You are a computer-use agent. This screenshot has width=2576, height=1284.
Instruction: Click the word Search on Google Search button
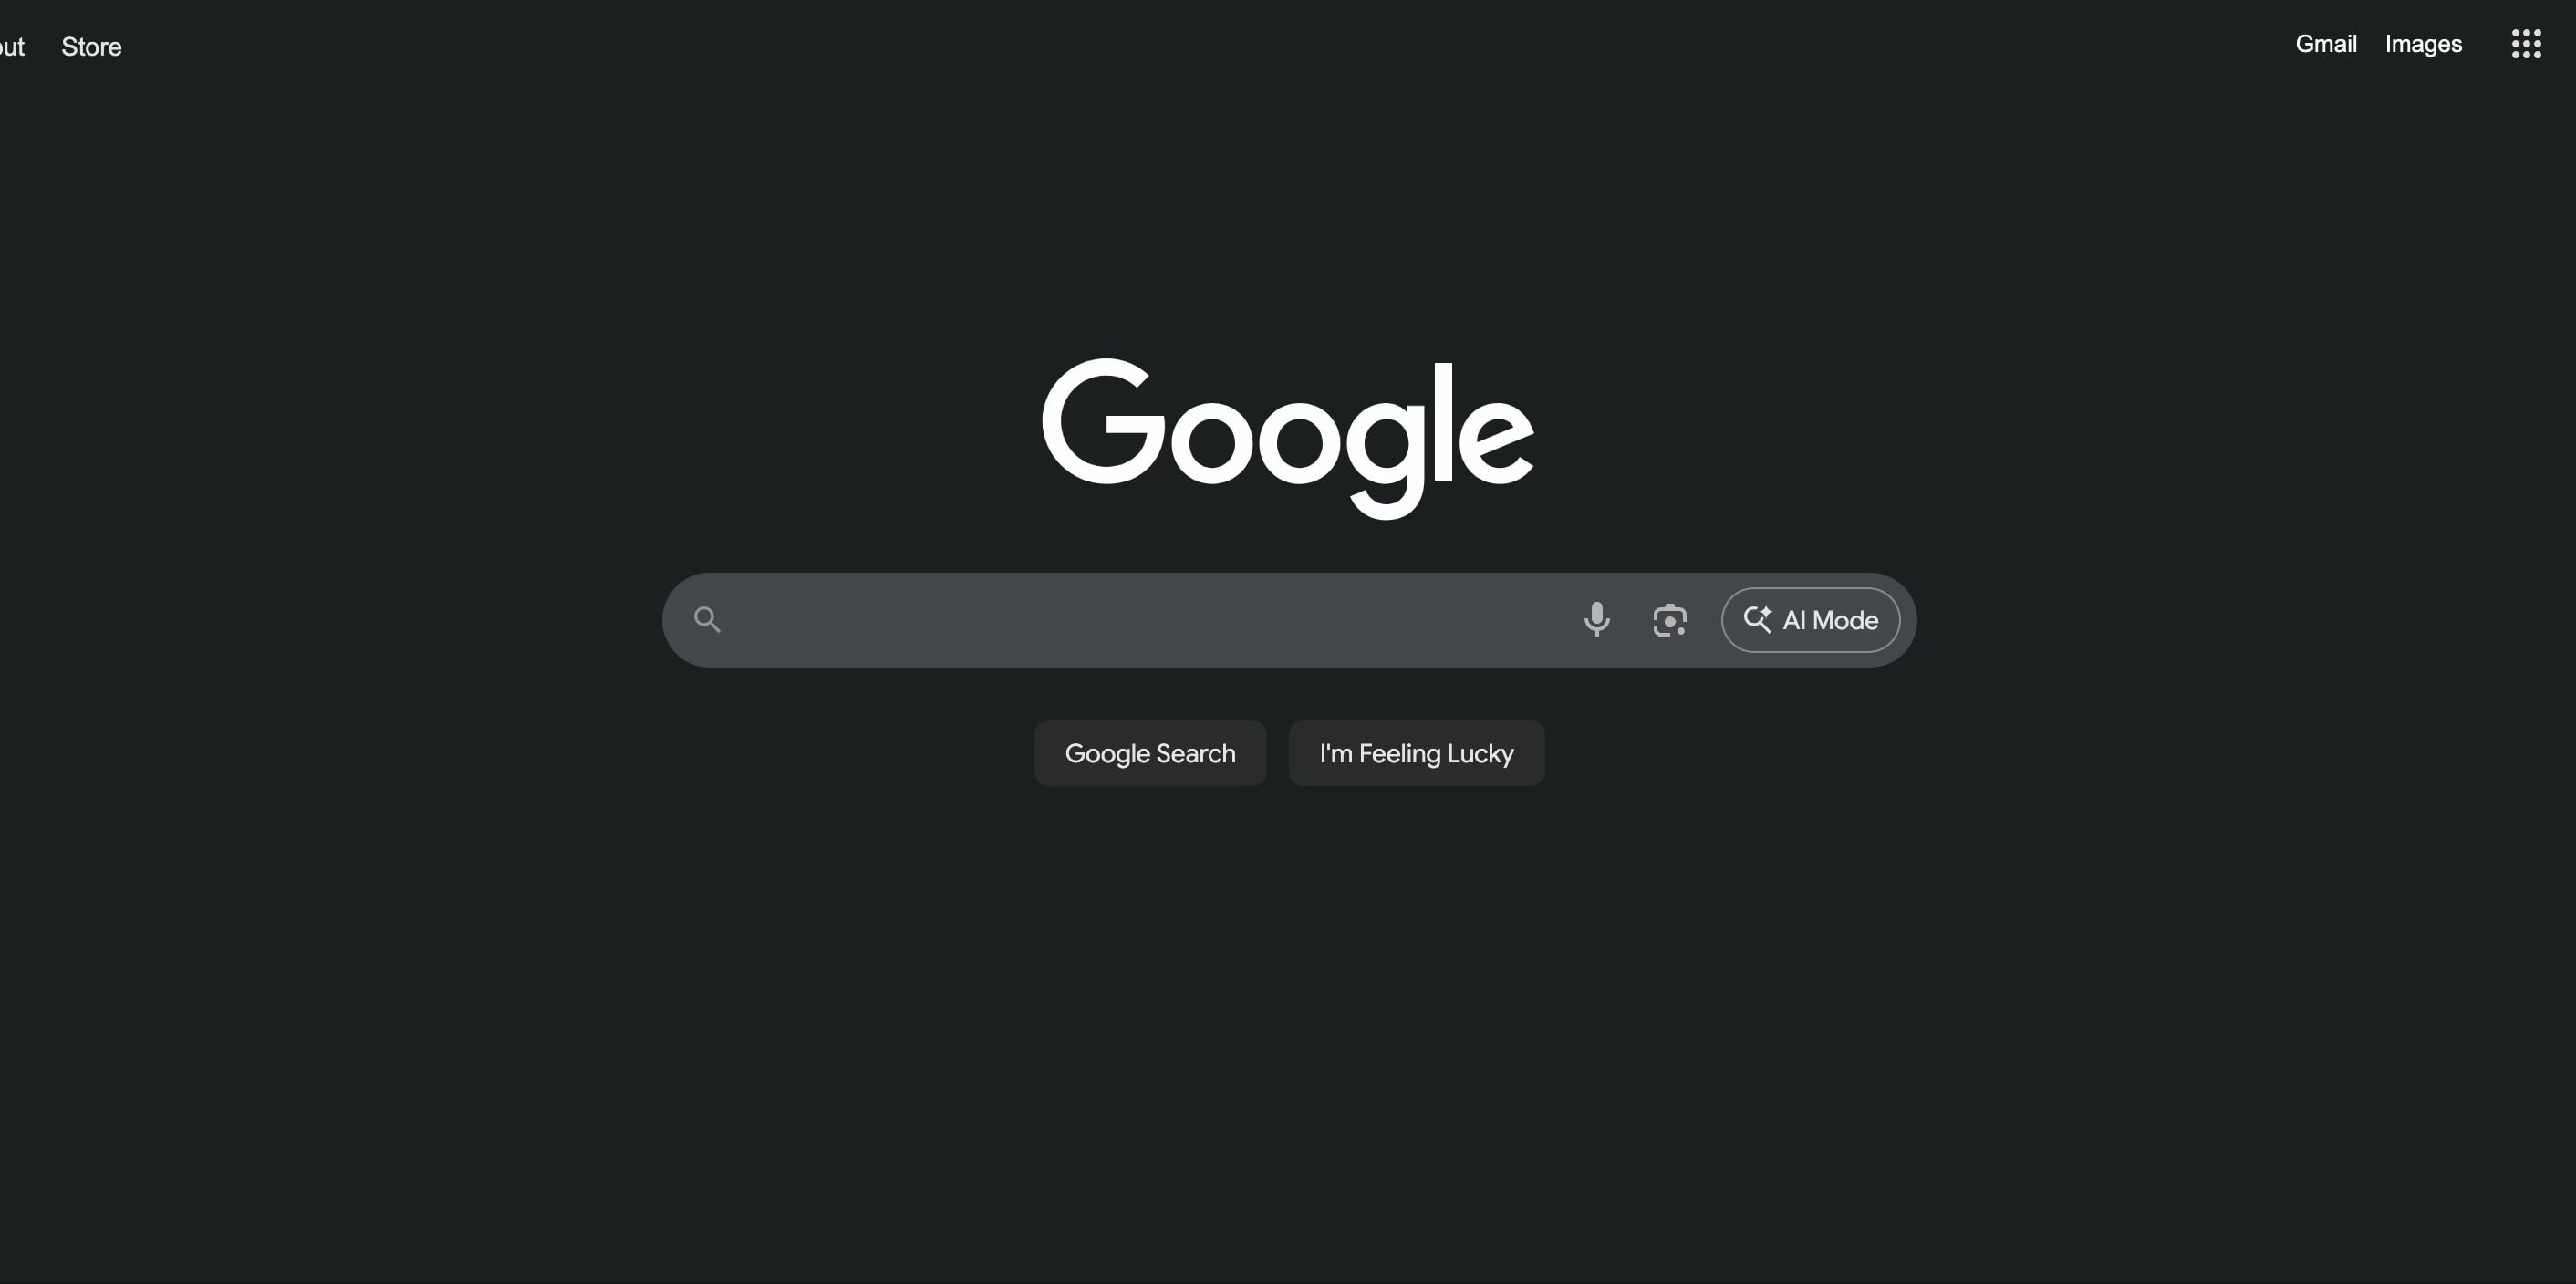[1195, 753]
